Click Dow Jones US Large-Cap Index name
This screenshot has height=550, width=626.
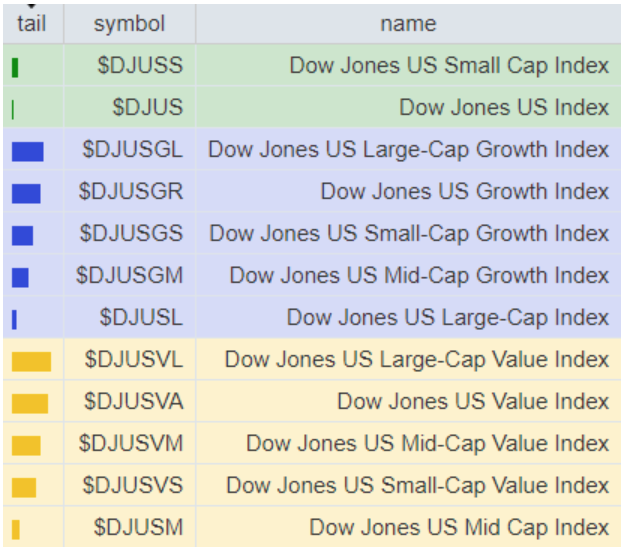[447, 318]
